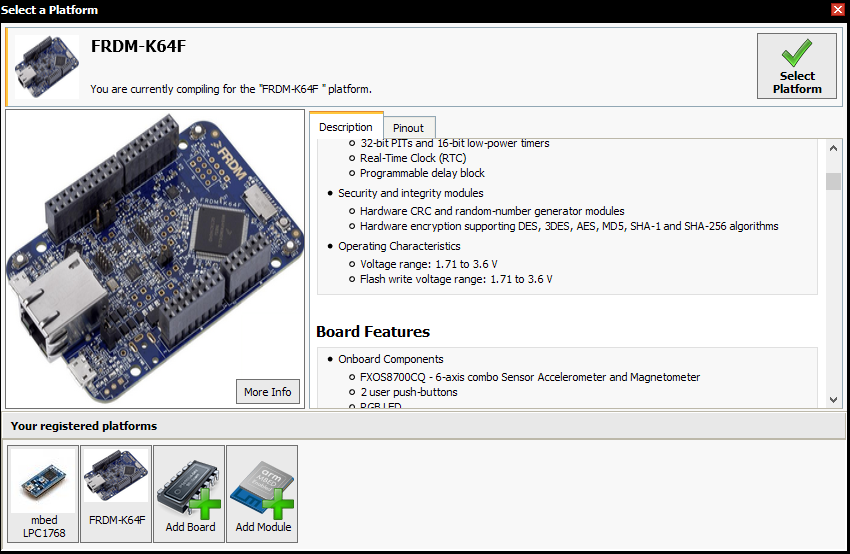Click the 'Flash write voltage range' line
Image resolution: width=850 pixels, height=554 pixels.
coord(456,279)
